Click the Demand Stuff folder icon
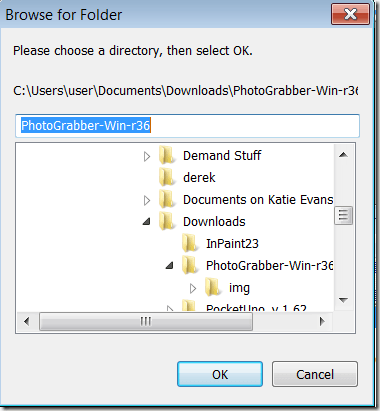The width and height of the screenshot is (380, 411). [167, 155]
